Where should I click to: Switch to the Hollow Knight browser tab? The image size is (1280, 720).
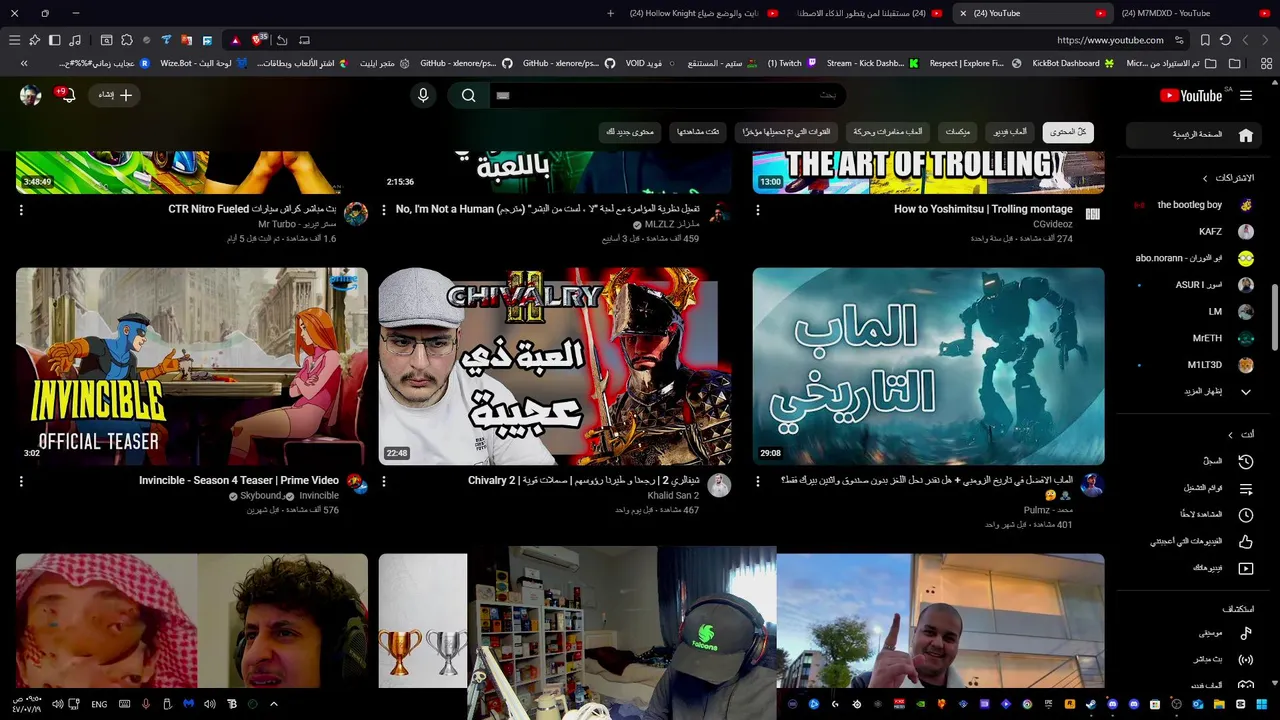702,13
